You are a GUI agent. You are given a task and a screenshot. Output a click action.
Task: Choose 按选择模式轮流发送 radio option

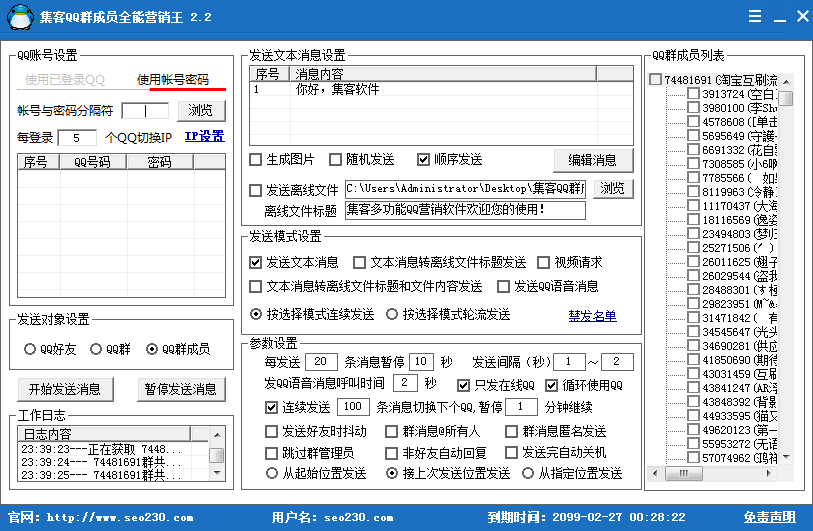392,314
